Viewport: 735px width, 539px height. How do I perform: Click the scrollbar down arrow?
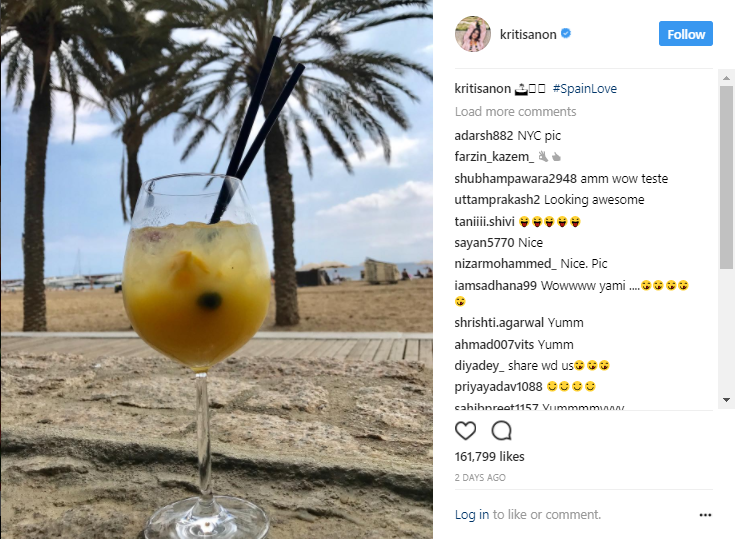pos(726,400)
